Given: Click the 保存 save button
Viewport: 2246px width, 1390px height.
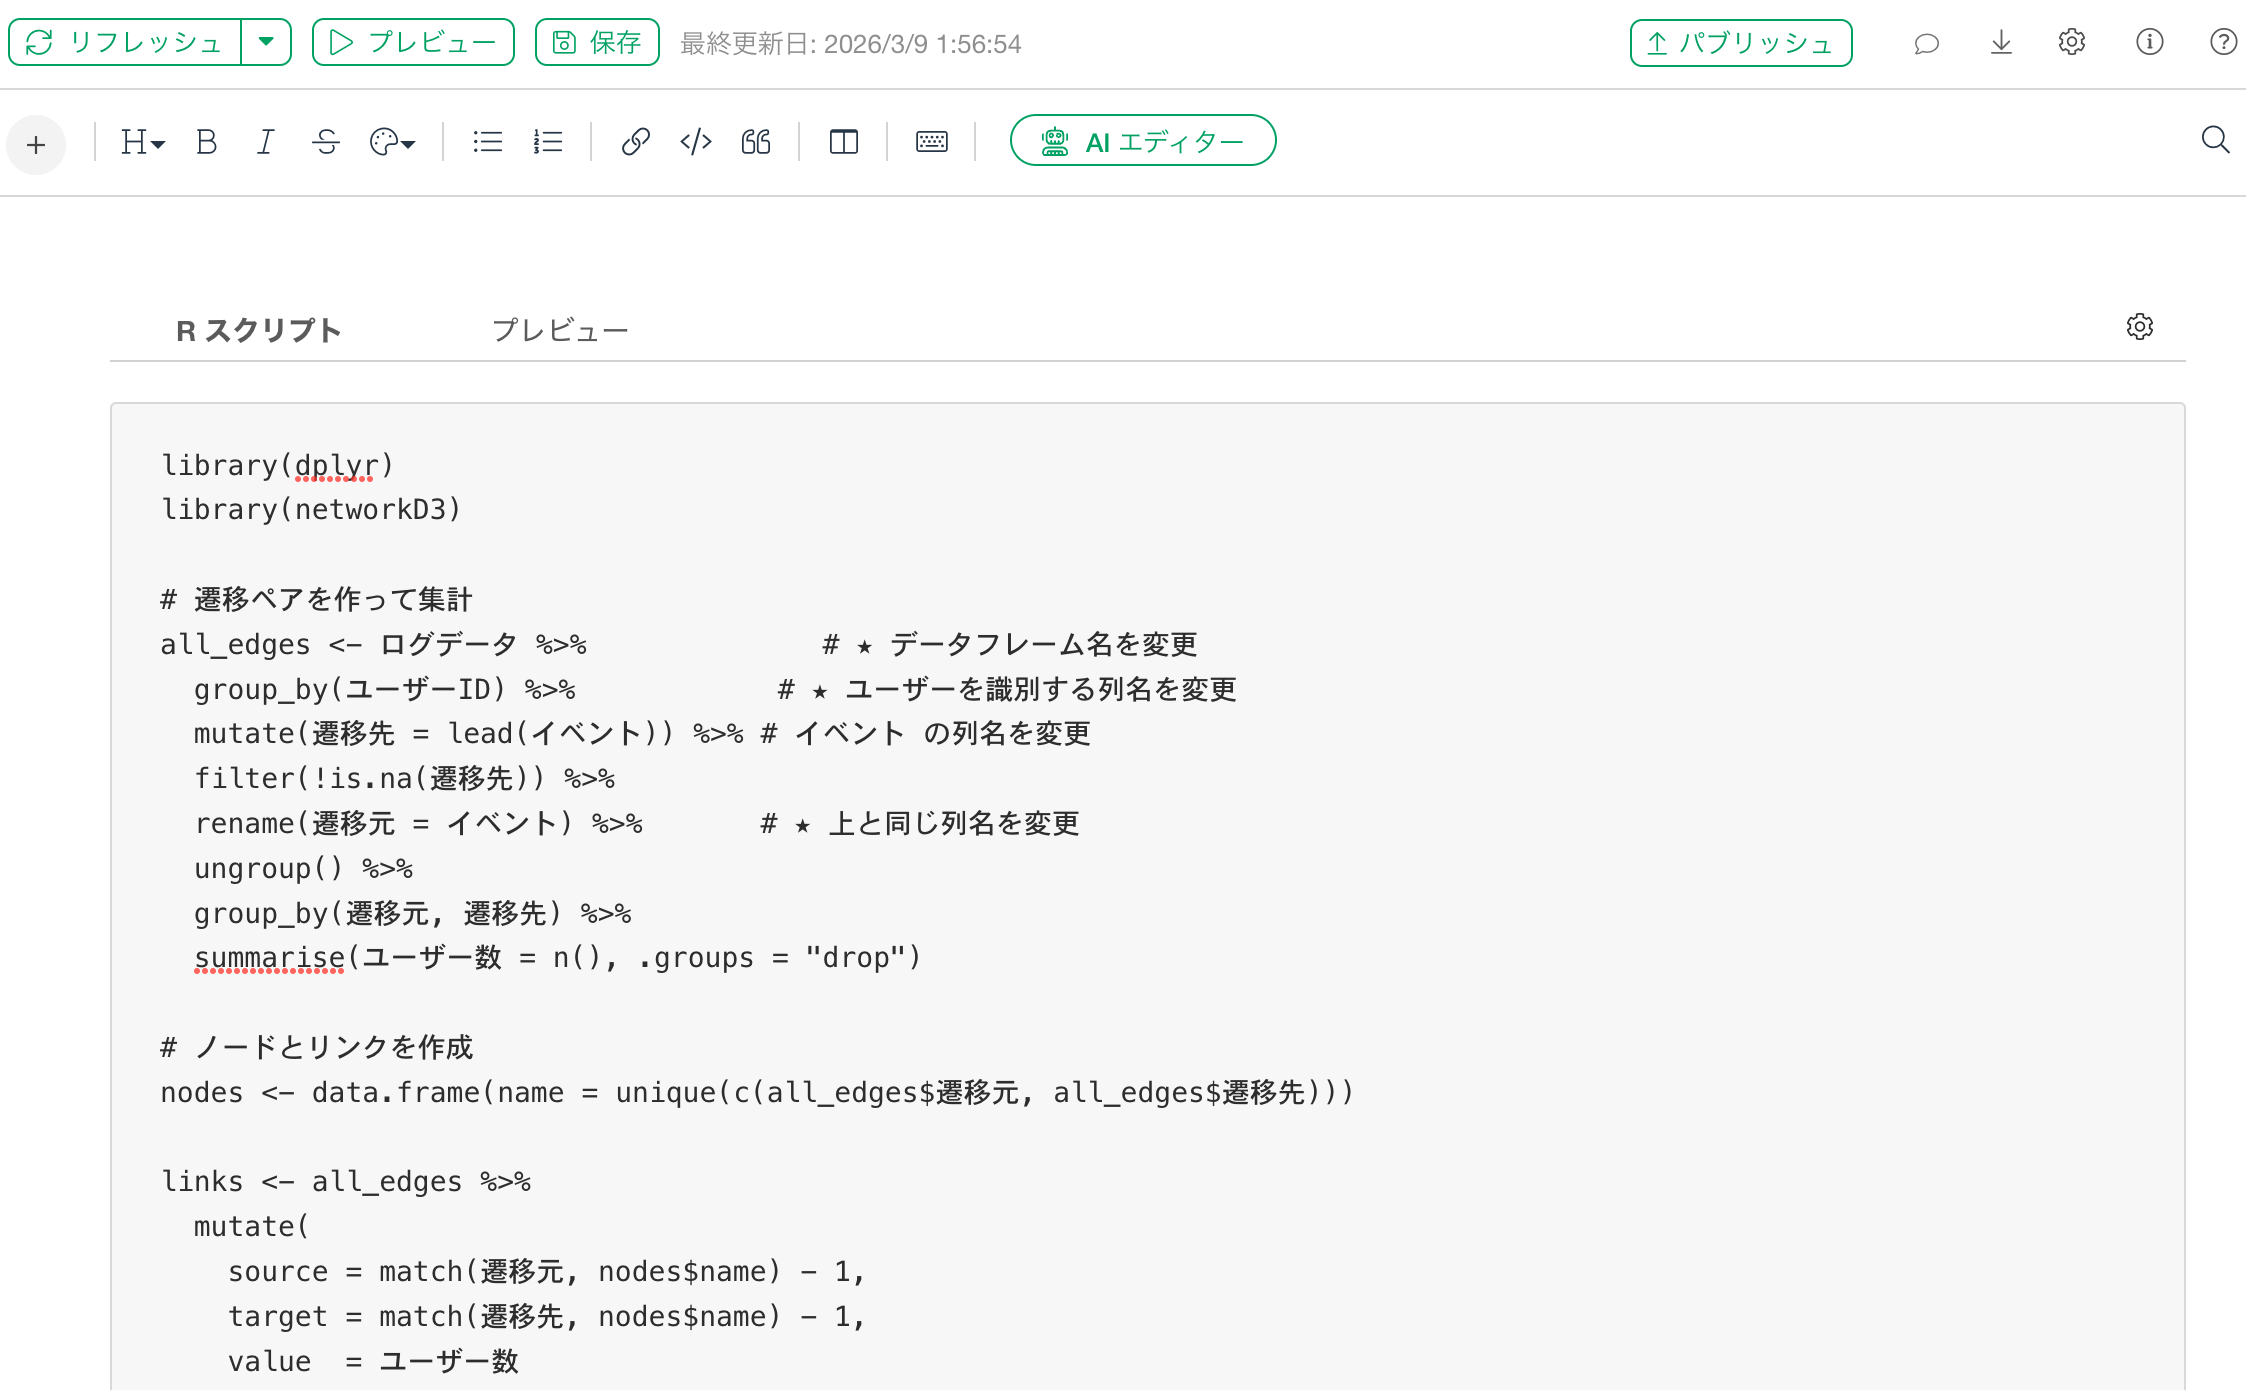Looking at the screenshot, I should (x=597, y=42).
